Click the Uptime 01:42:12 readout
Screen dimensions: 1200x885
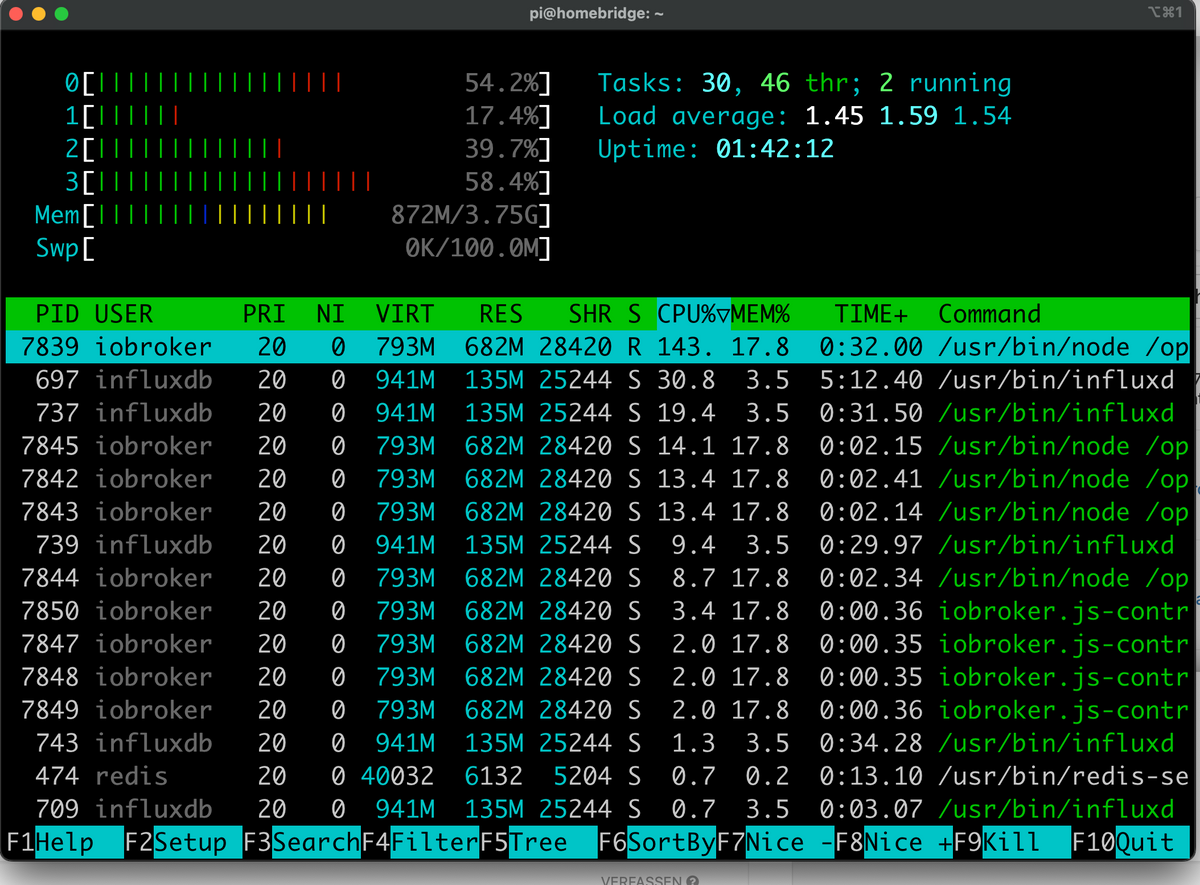click(x=716, y=149)
